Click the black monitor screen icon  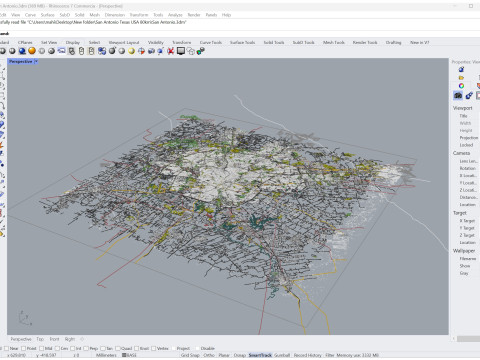pyautogui.click(x=181, y=51)
